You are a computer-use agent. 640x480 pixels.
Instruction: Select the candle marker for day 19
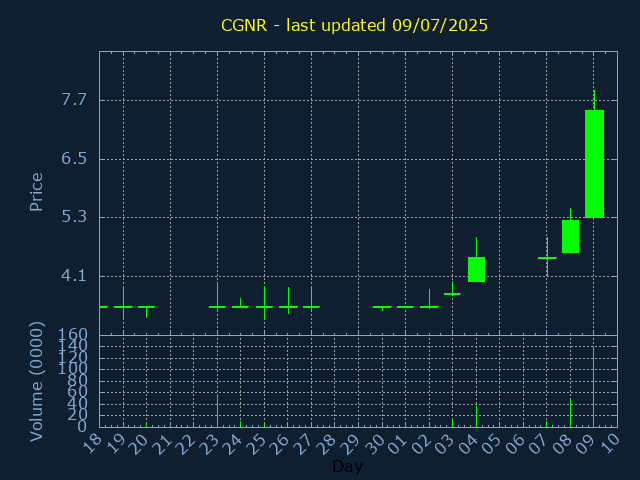tap(123, 307)
